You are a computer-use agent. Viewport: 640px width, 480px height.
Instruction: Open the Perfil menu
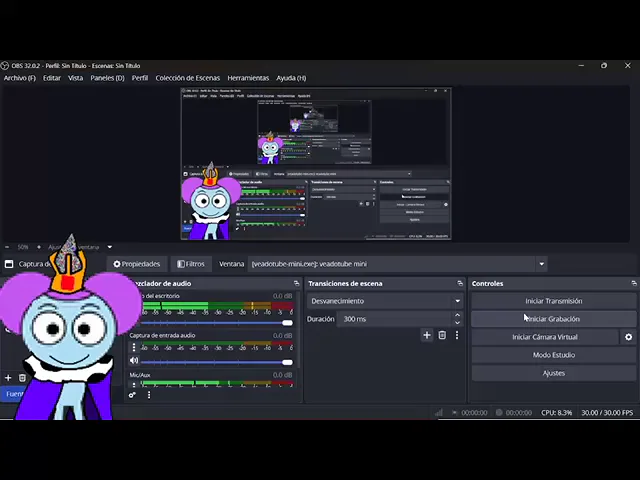[140, 78]
